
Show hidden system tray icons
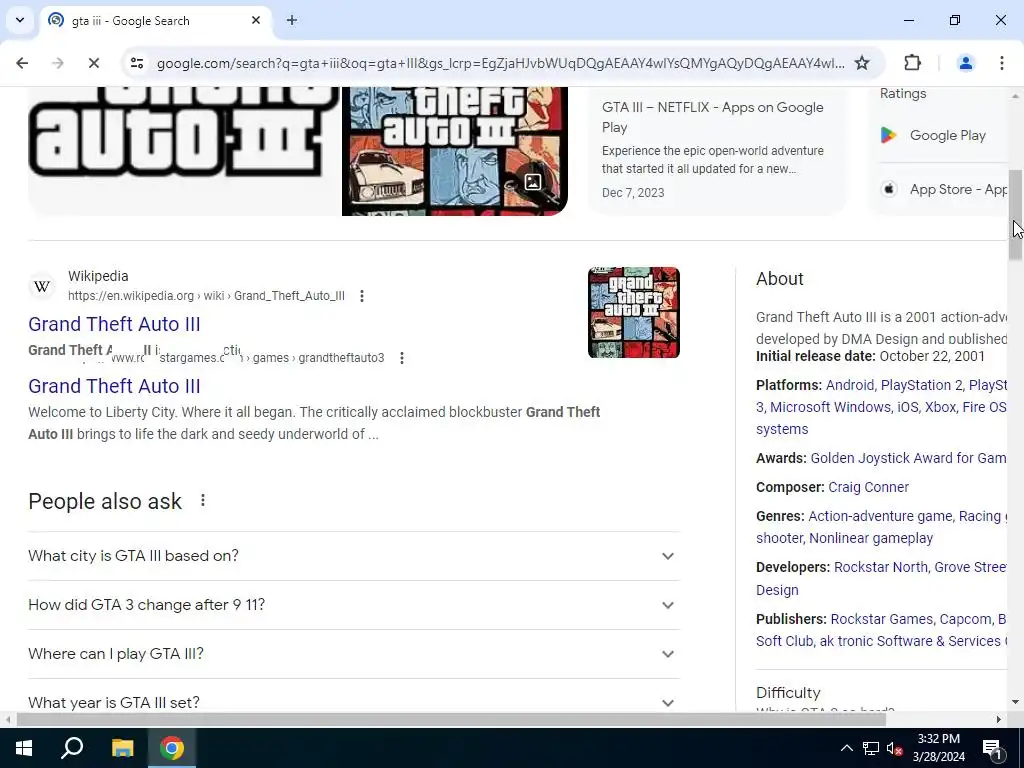pyautogui.click(x=846, y=748)
